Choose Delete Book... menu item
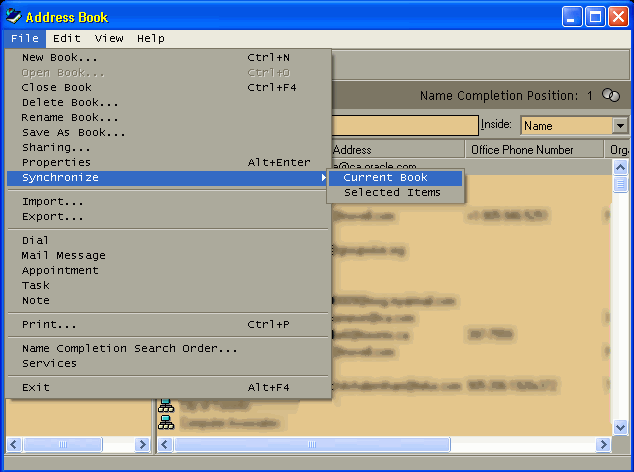 [168, 103]
